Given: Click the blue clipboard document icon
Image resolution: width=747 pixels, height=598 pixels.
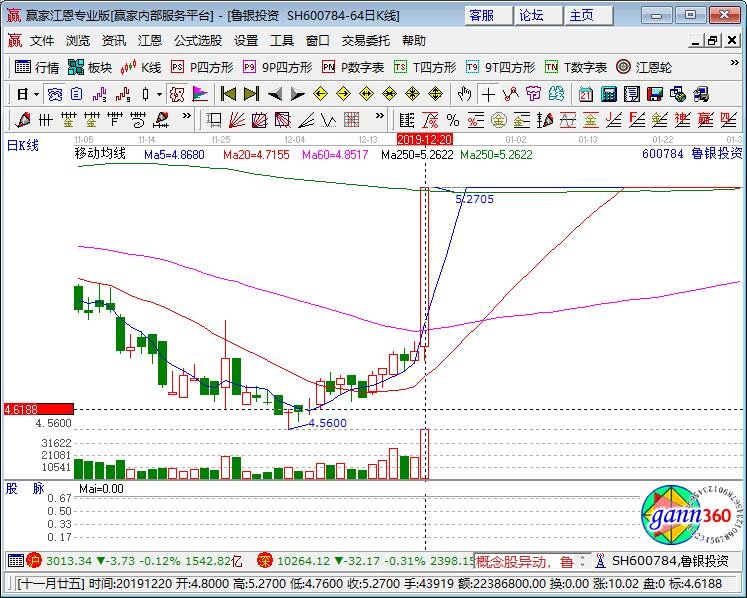Looking at the screenshot, I should pos(77,94).
